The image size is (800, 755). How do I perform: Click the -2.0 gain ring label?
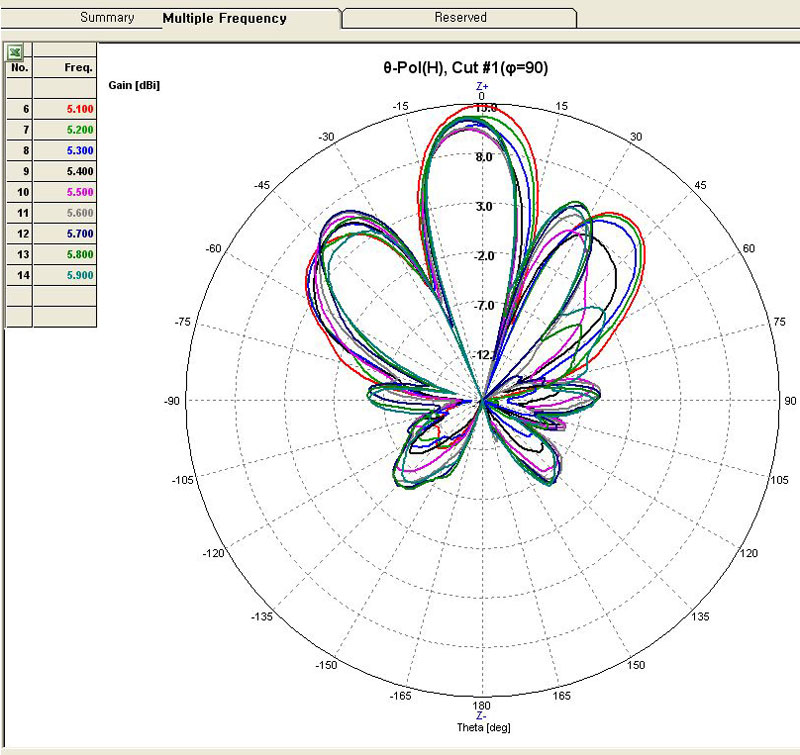click(484, 256)
